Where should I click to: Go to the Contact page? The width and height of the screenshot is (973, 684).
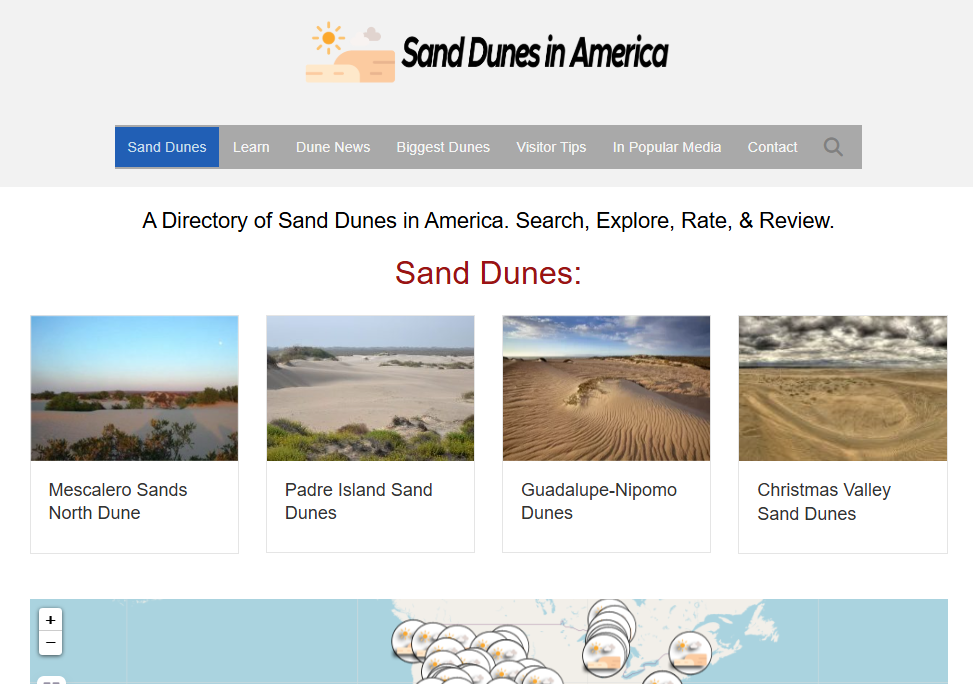tap(773, 147)
